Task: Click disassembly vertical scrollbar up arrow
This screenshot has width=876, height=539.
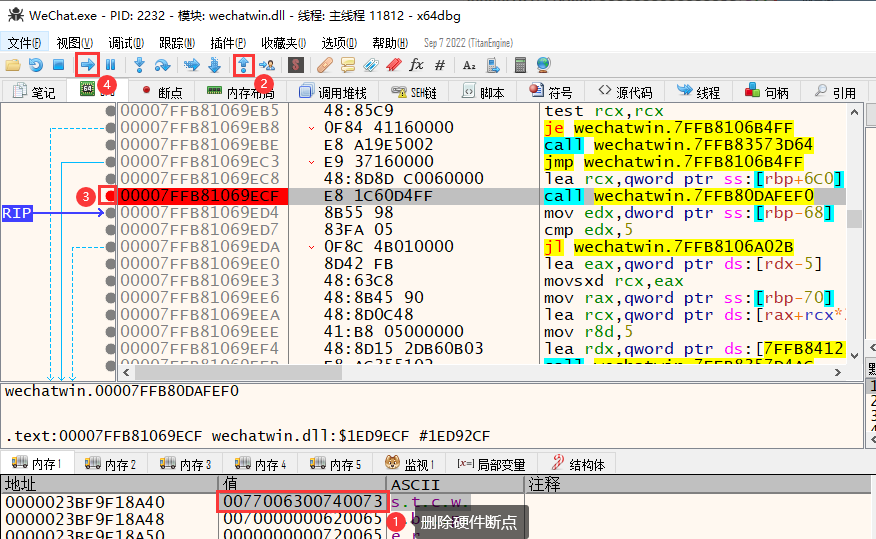Action: tap(854, 112)
